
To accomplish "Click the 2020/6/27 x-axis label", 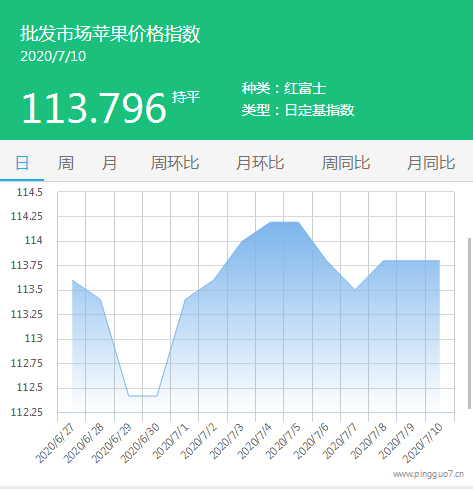I will 55,444.
